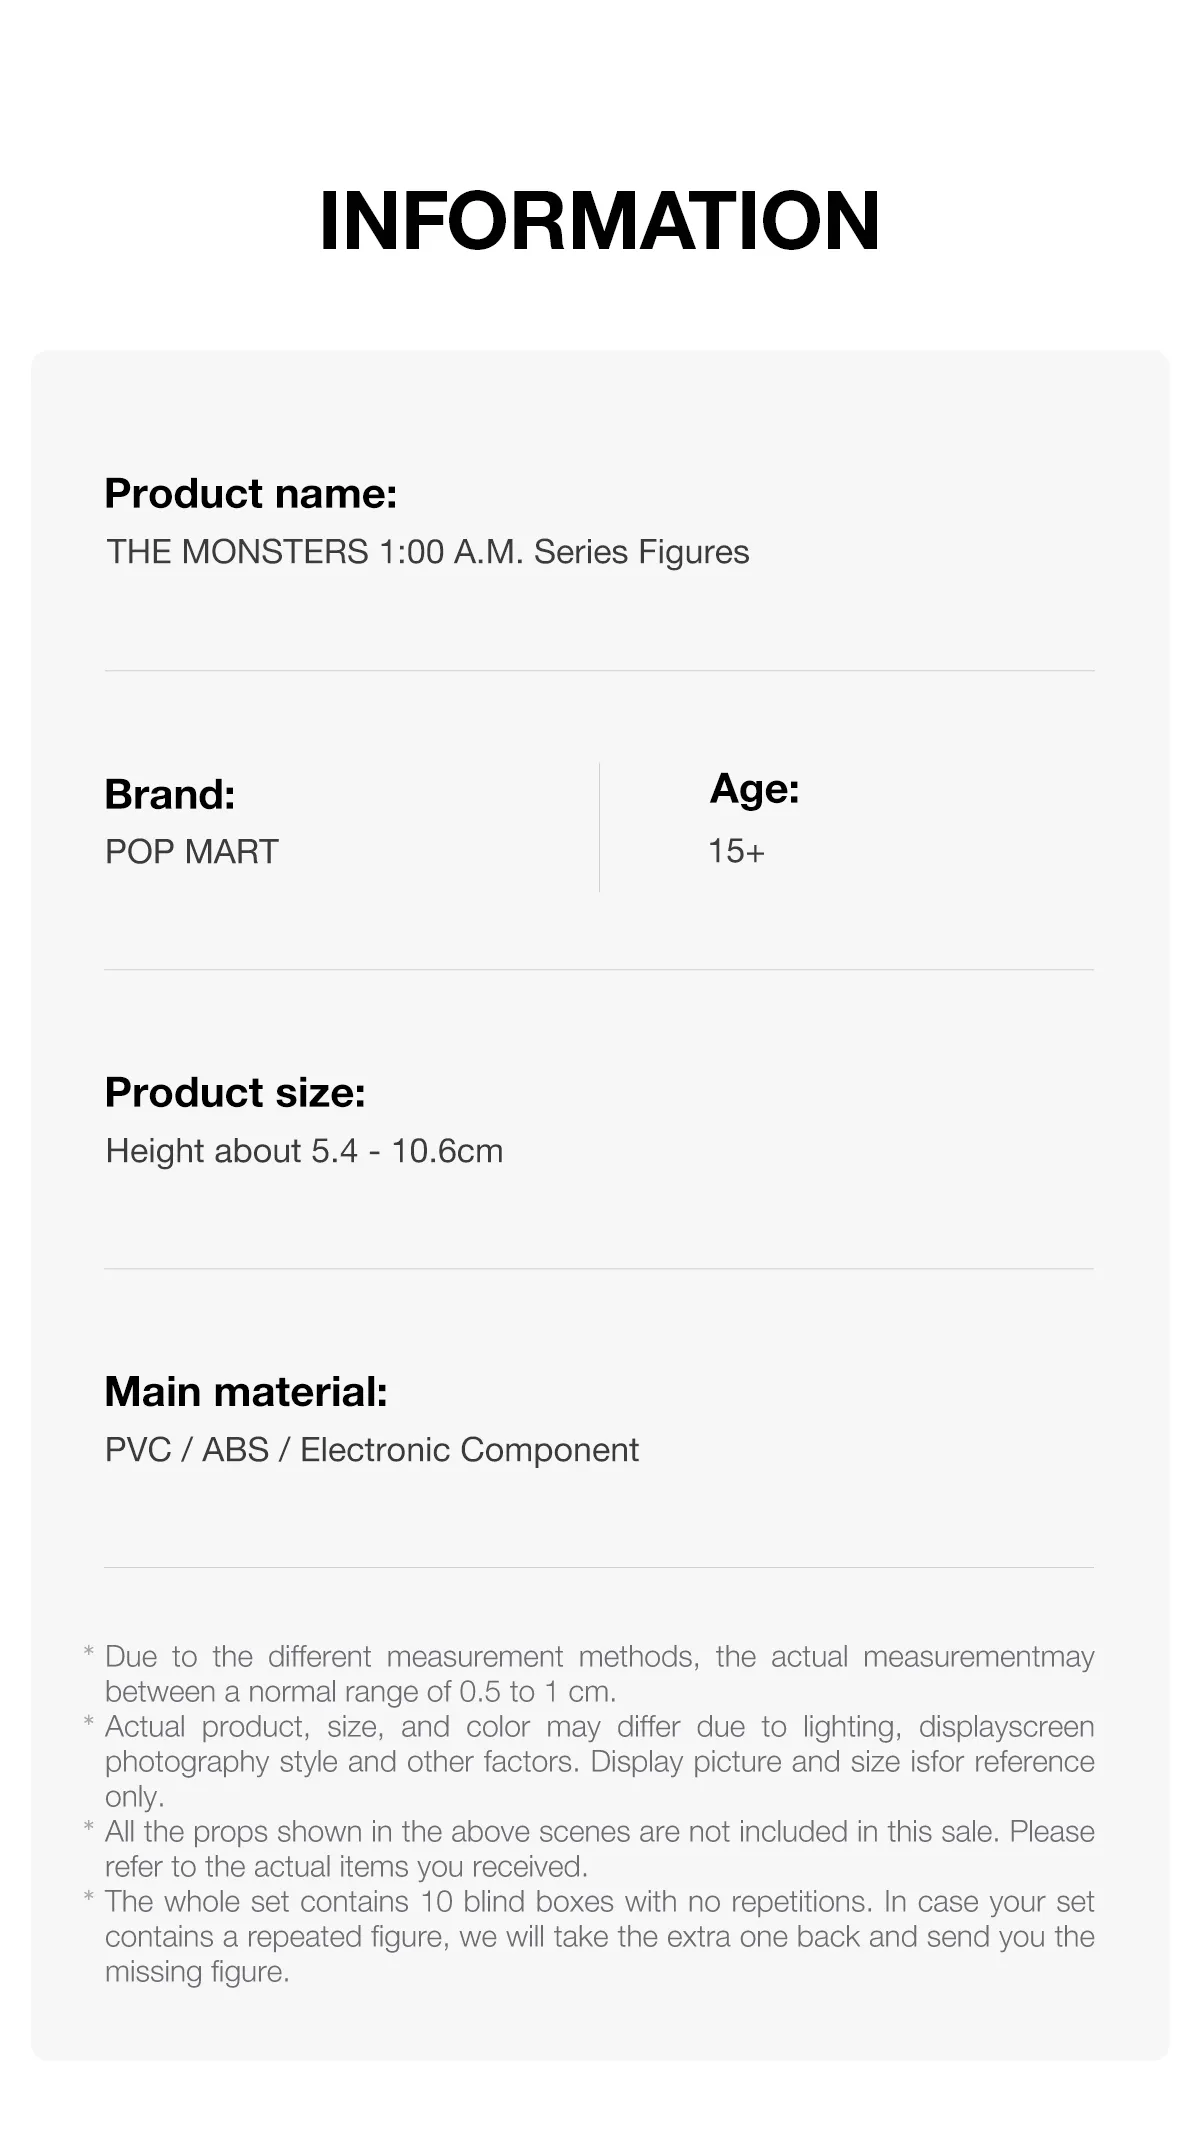The image size is (1200, 2134).
Task: Click the THE MONSTERS 1:00 A.M. Series Figures text
Action: 428,552
